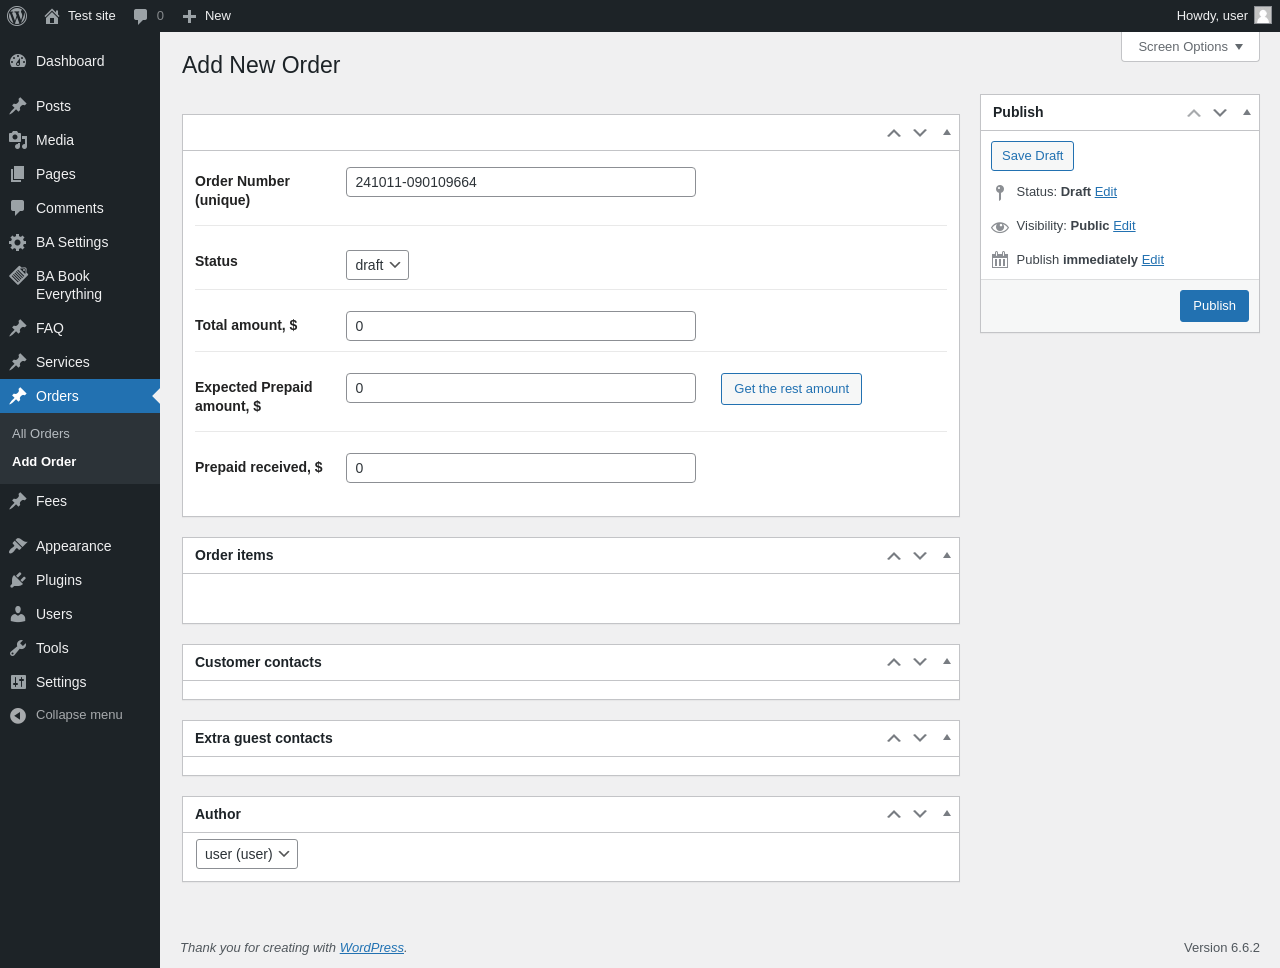Toggle the Author panel collapse triangle
The width and height of the screenshot is (1280, 968).
click(947, 814)
